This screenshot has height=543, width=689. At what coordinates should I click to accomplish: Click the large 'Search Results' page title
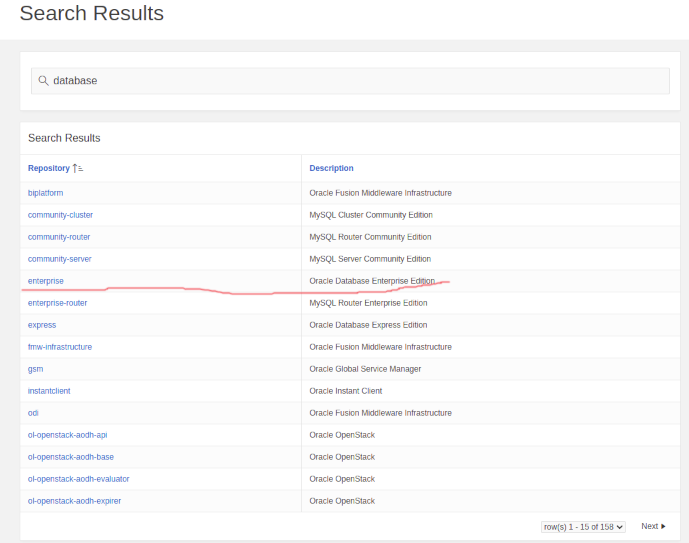pyautogui.click(x=92, y=13)
